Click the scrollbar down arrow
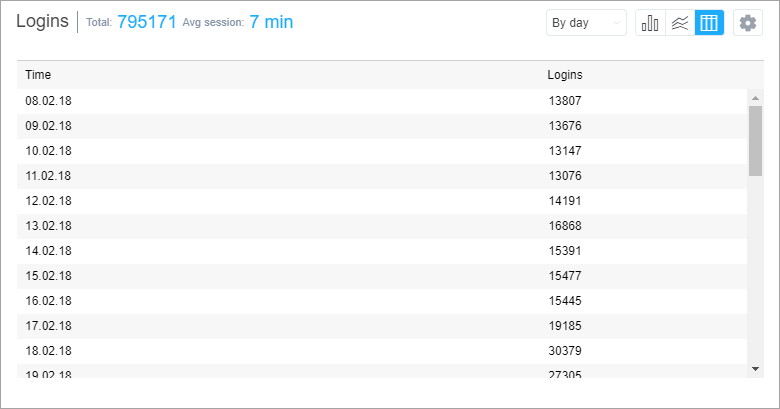Image resolution: width=780 pixels, height=409 pixels. 756,369
